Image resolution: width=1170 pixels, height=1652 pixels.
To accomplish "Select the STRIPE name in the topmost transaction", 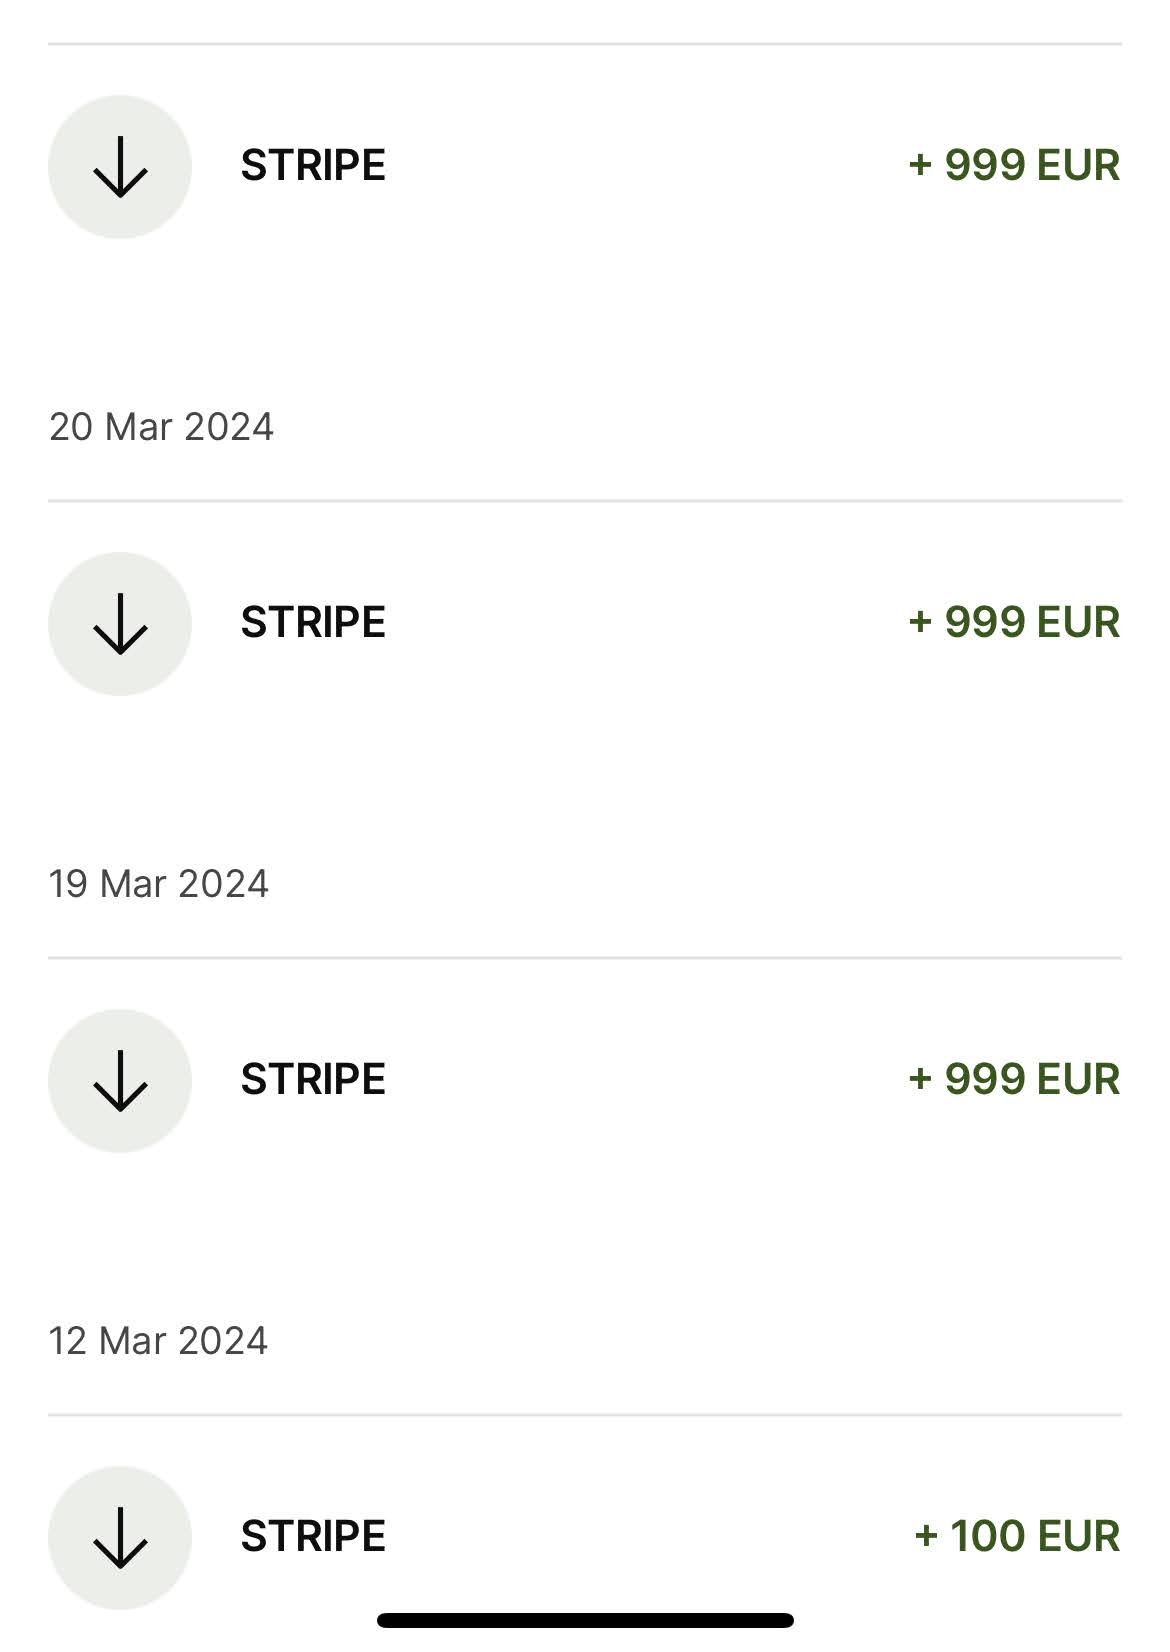I will pos(313,166).
